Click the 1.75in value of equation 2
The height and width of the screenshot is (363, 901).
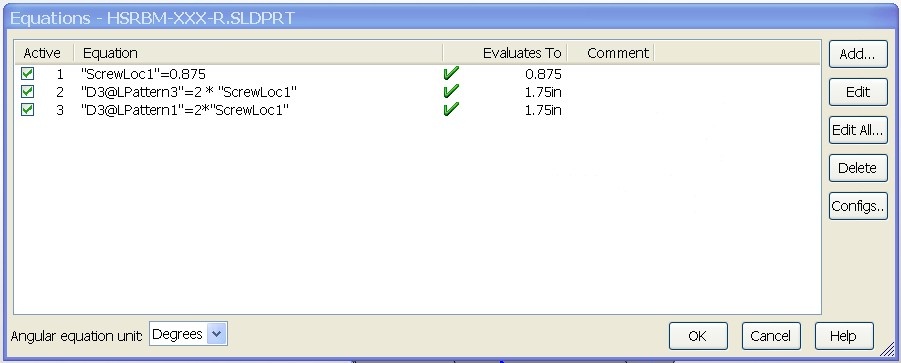[543, 92]
